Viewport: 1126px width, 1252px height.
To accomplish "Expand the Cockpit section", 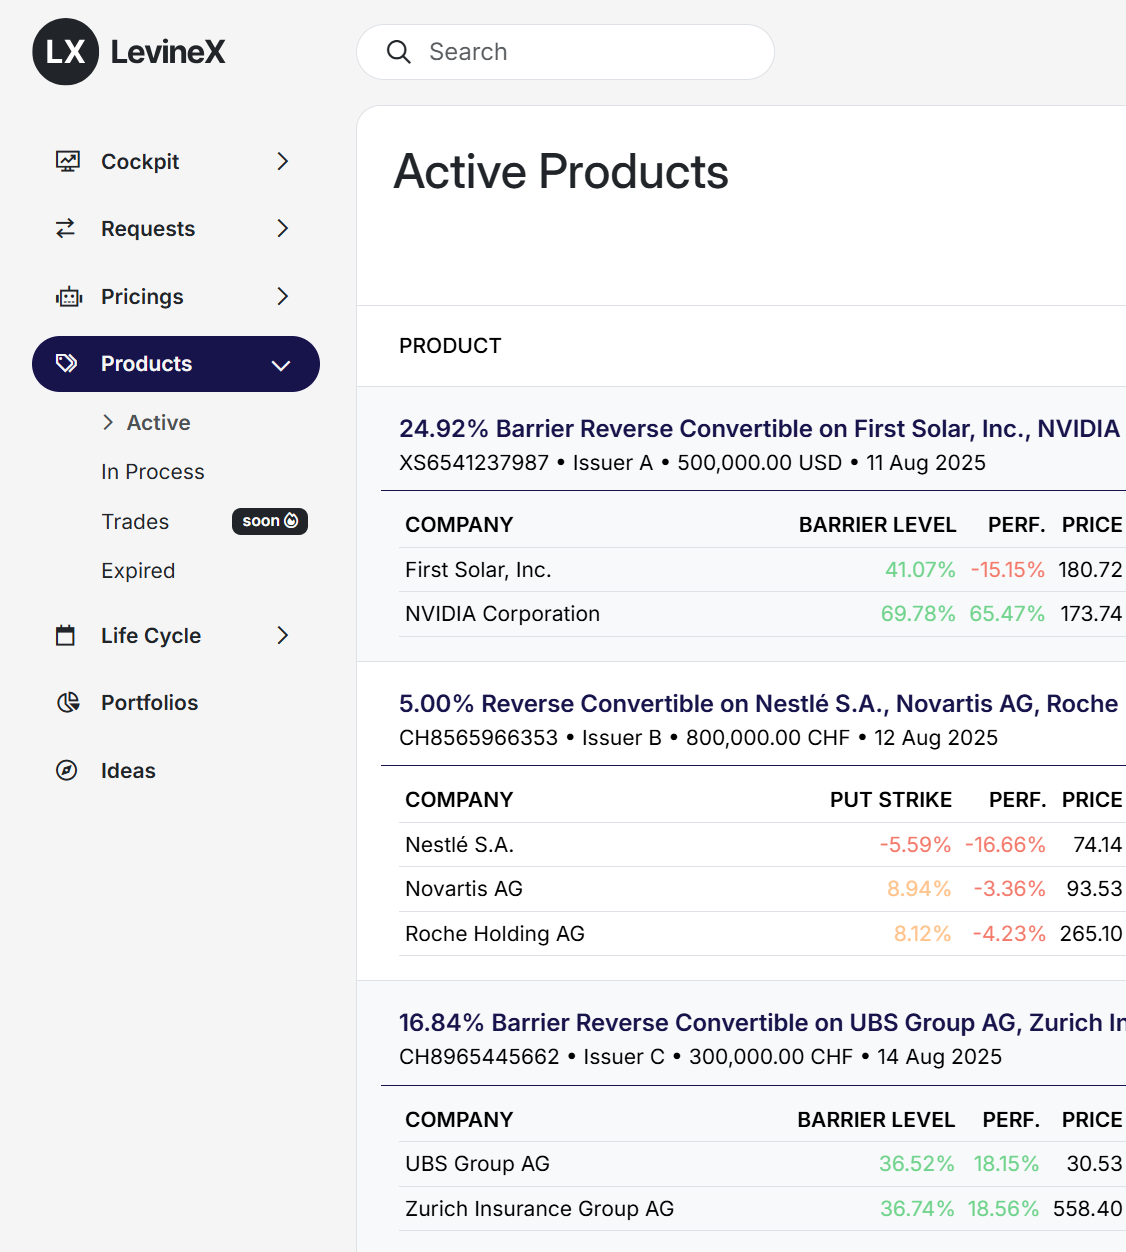I will point(283,161).
